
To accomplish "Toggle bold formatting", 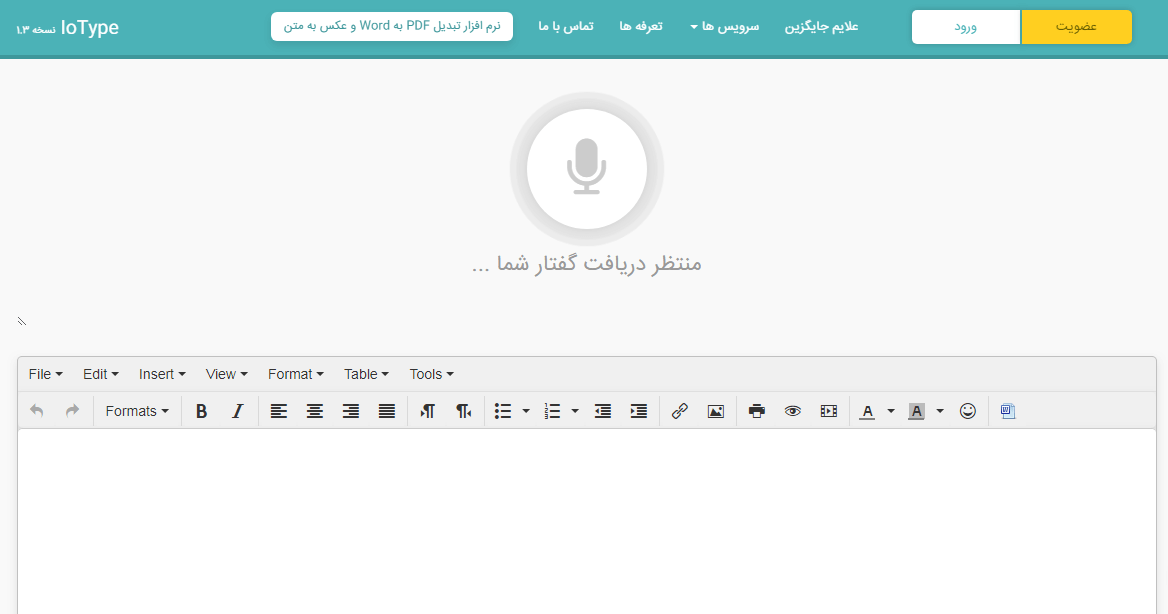I will coord(202,410).
